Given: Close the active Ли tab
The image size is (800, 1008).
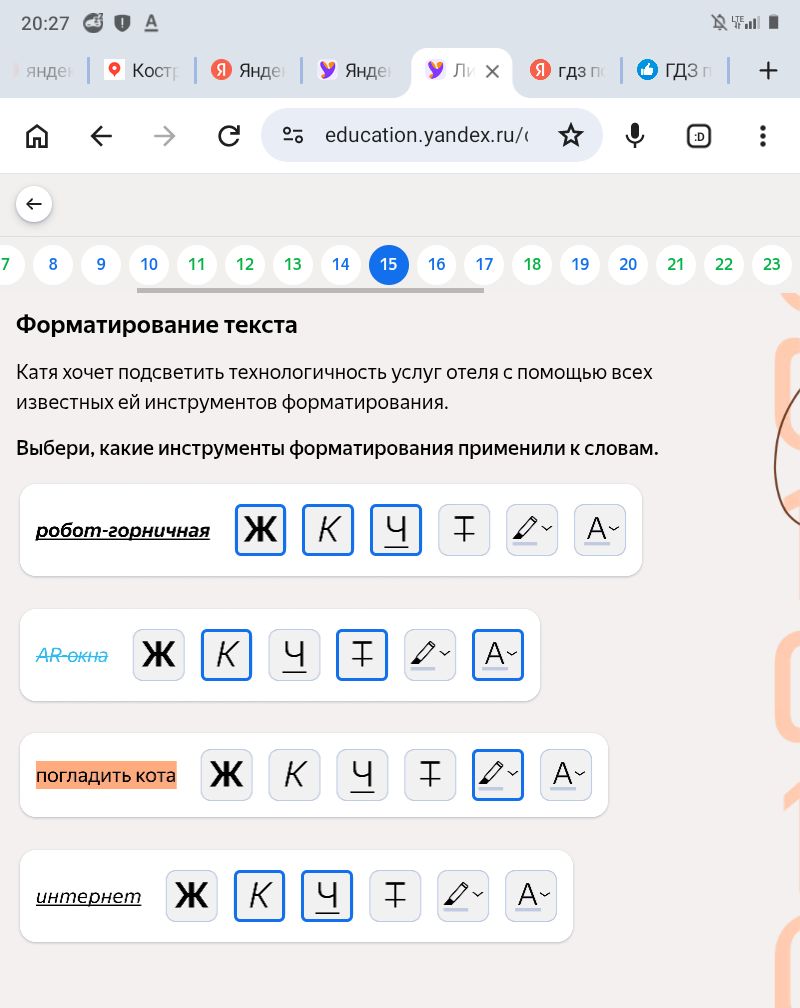Looking at the screenshot, I should (x=492, y=71).
